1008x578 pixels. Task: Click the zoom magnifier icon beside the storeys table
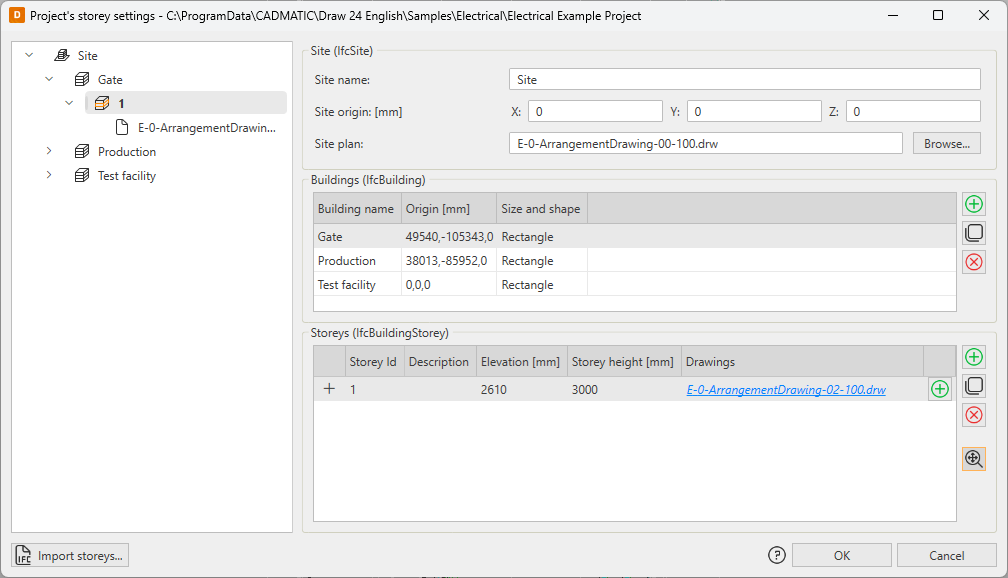(x=973, y=458)
